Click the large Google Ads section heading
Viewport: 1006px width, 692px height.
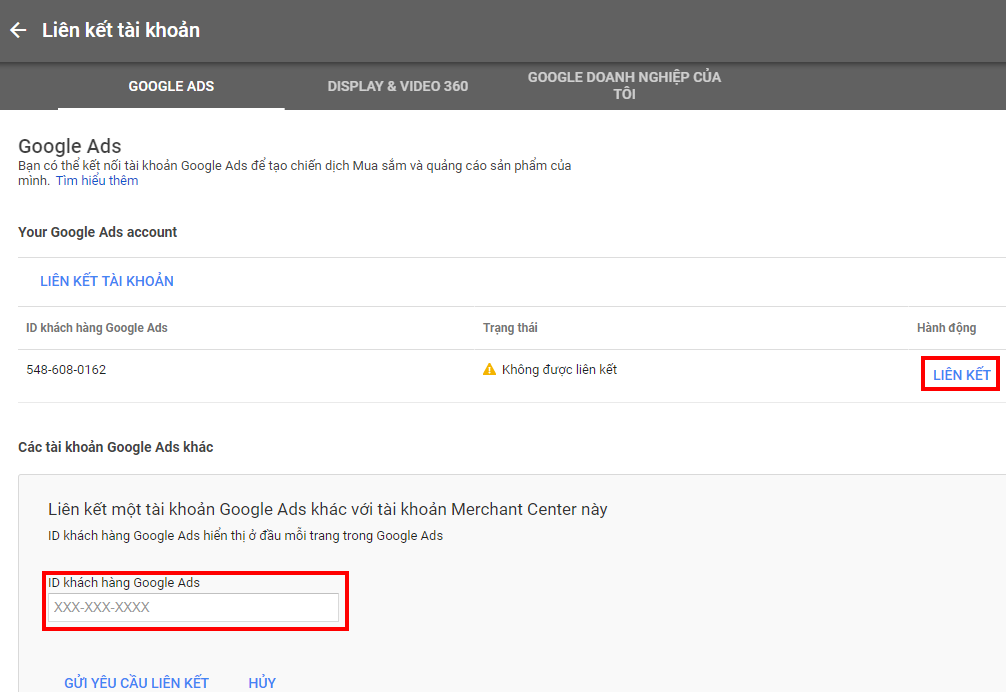[x=70, y=147]
